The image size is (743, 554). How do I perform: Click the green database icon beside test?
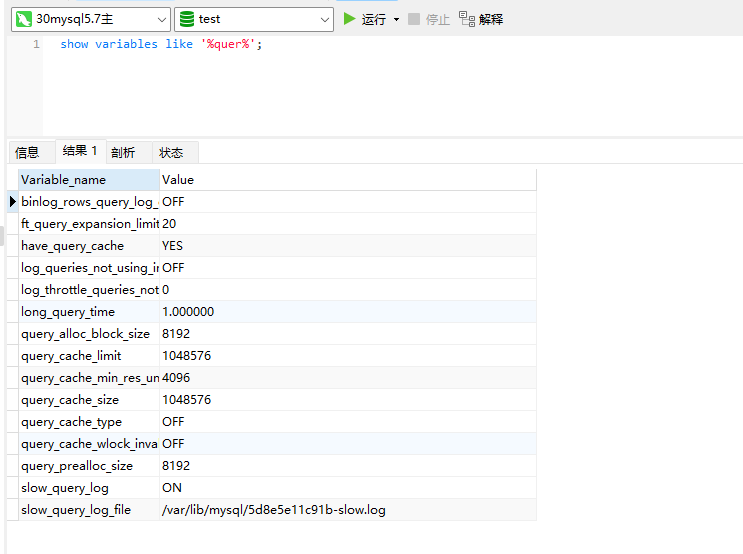click(187, 19)
